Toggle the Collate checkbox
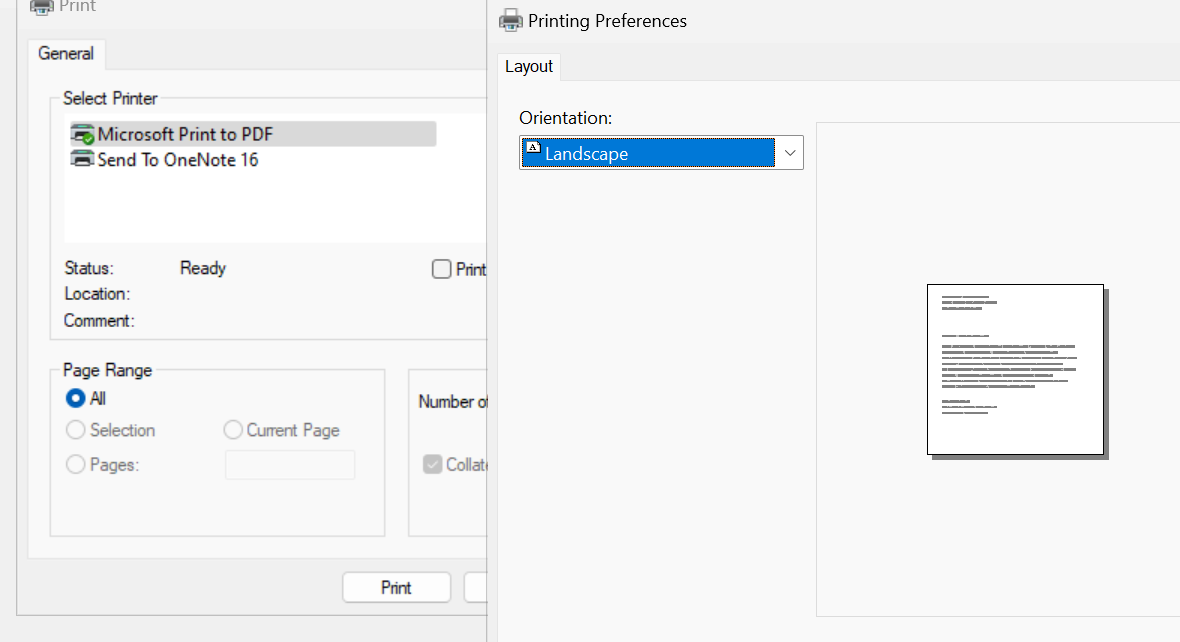Screen dimensions: 1180x642 [x=432, y=463]
